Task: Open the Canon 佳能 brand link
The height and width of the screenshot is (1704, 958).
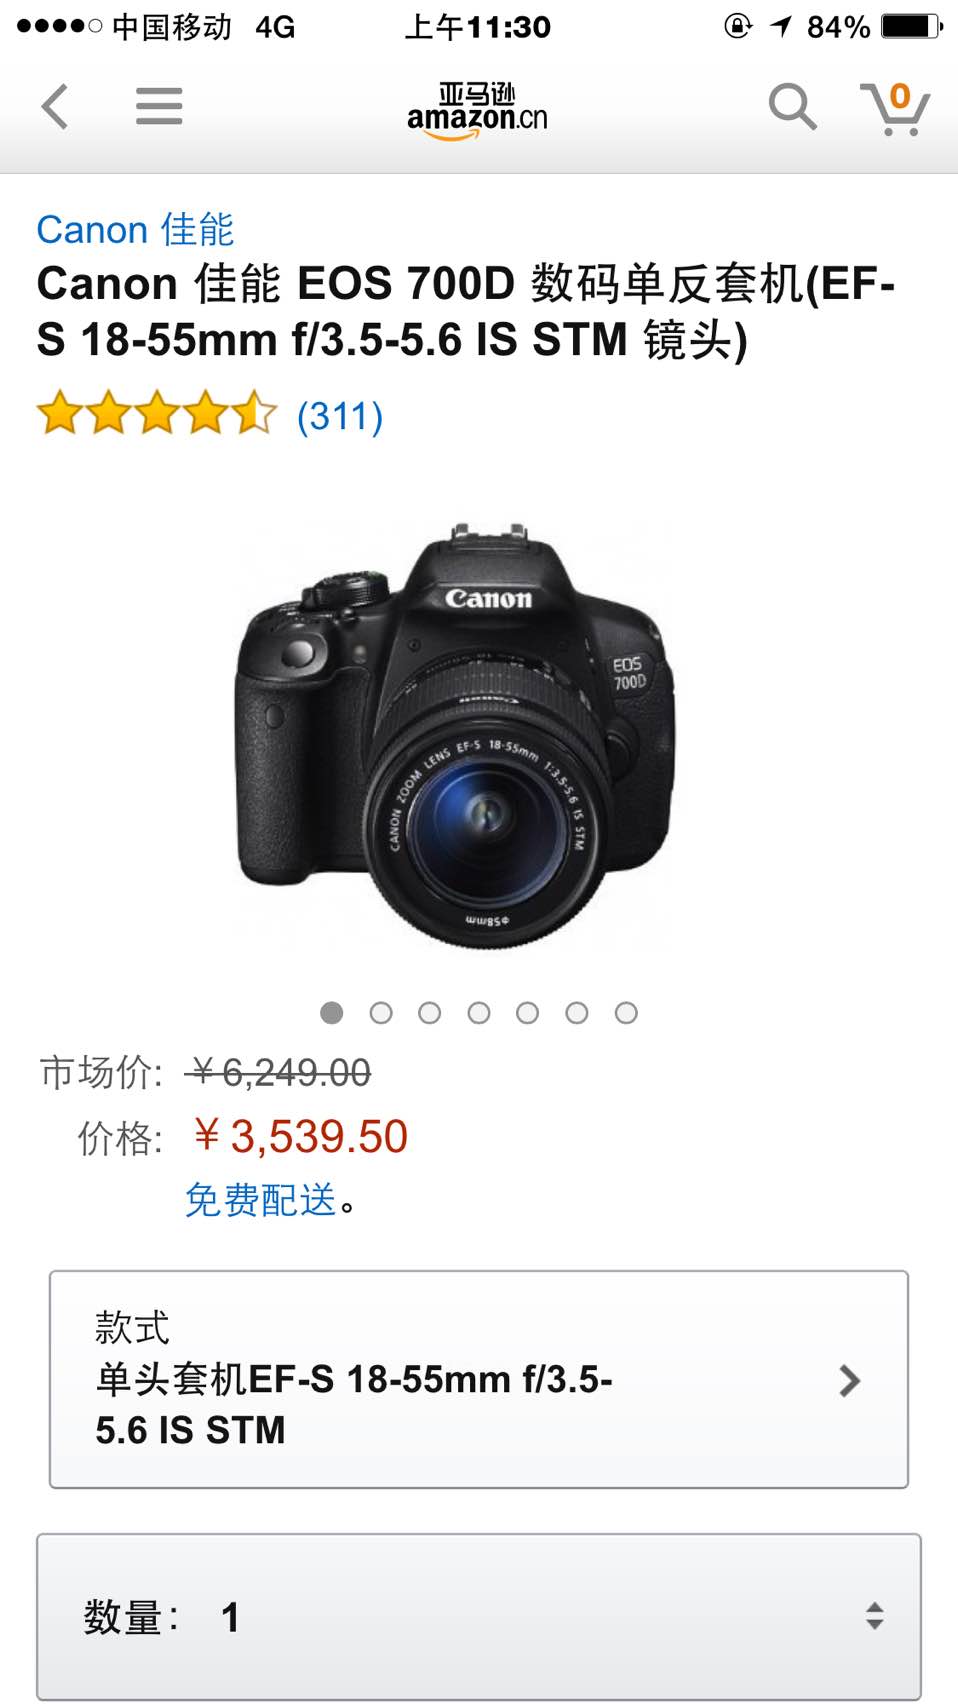Action: click(135, 230)
